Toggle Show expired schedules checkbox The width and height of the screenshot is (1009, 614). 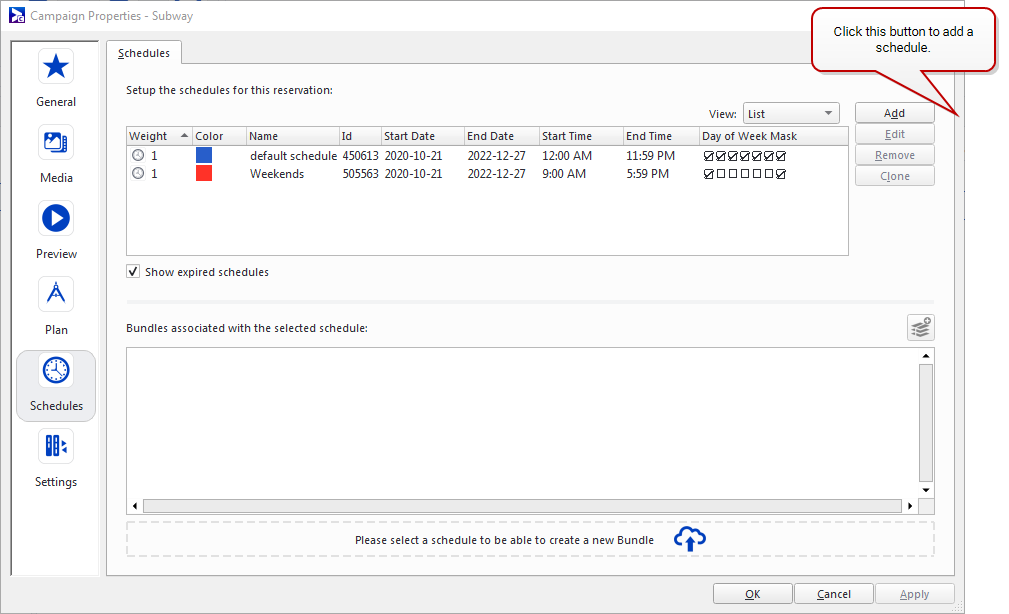click(133, 272)
